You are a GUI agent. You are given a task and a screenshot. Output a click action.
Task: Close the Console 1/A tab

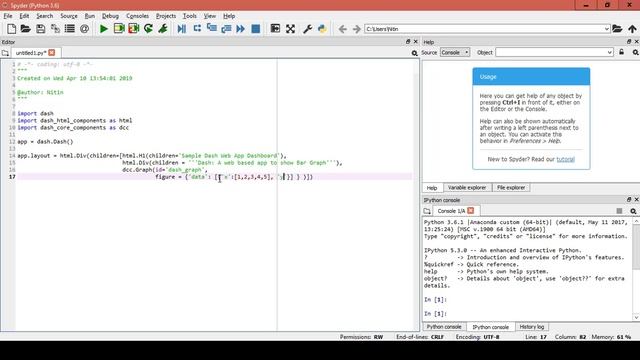click(x=471, y=211)
